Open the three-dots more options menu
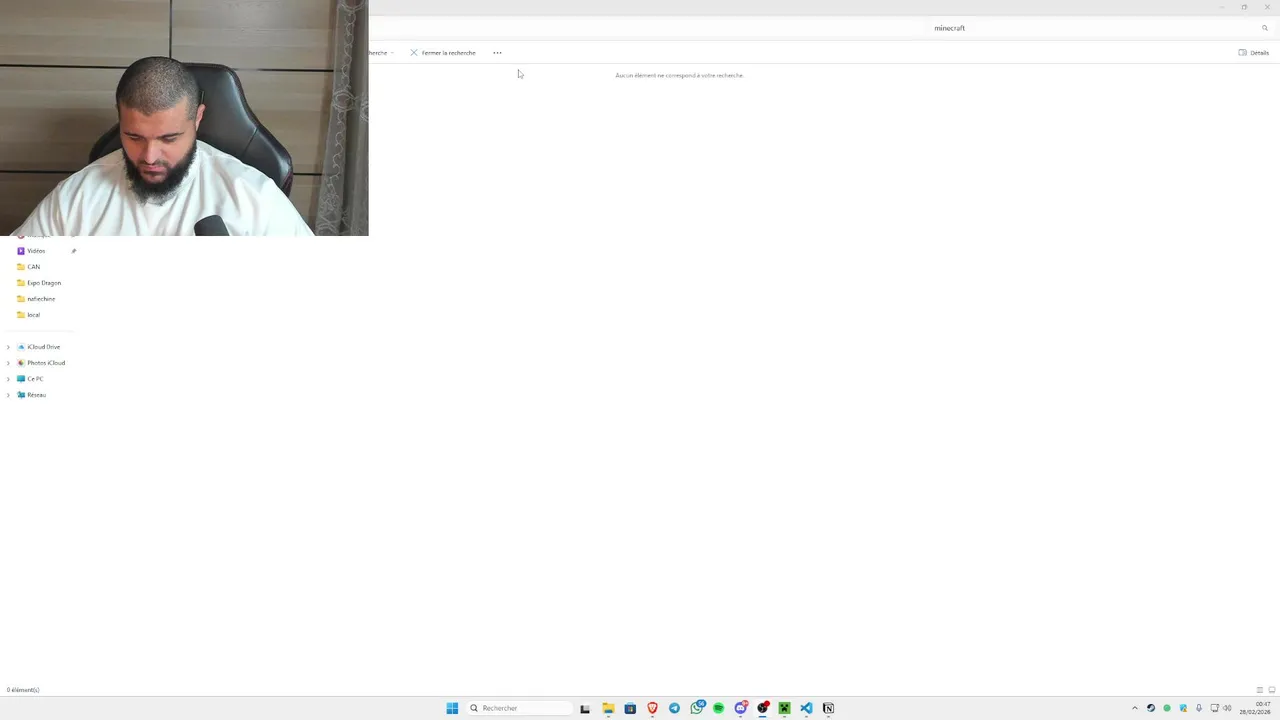Screen dimensions: 1280x720 click(x=497, y=52)
